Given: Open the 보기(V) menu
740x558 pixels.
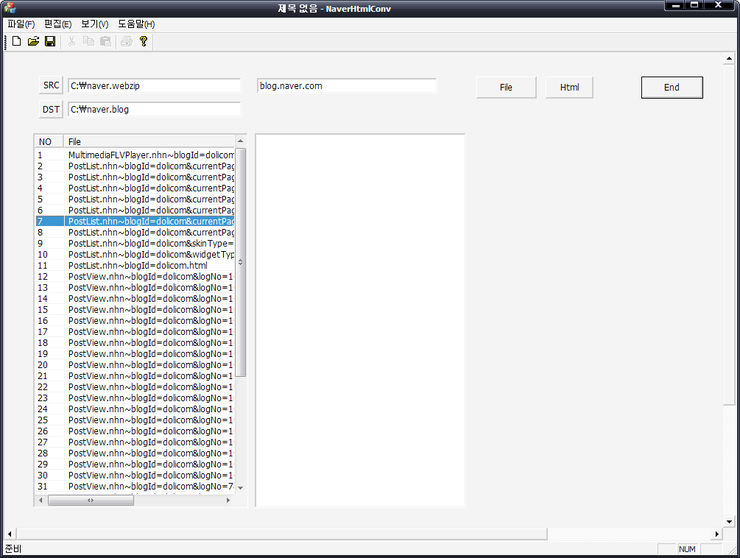Looking at the screenshot, I should click(x=94, y=24).
